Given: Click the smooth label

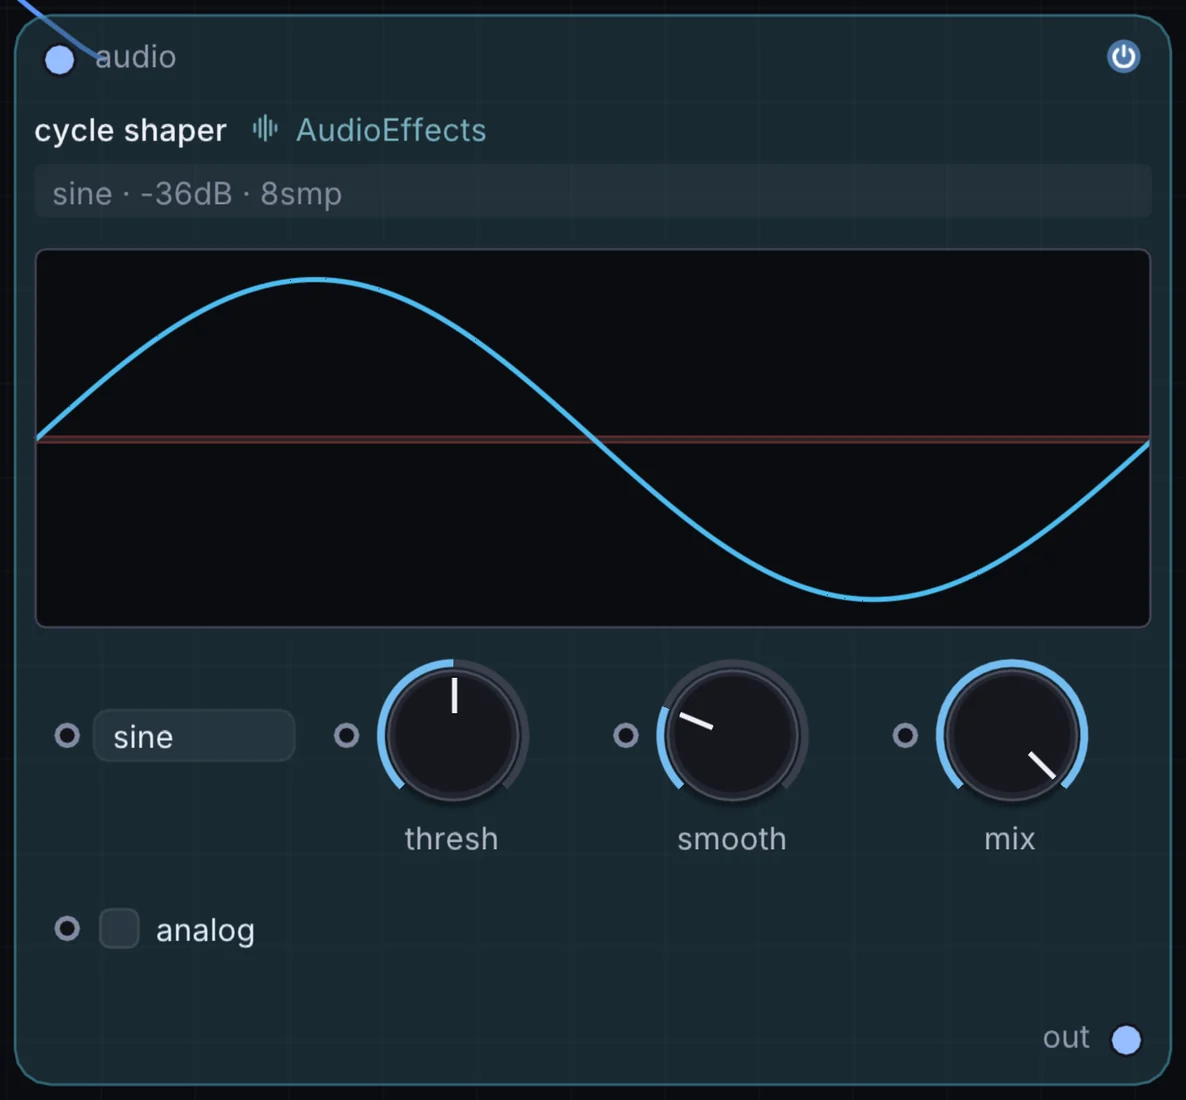Looking at the screenshot, I should [x=731, y=840].
